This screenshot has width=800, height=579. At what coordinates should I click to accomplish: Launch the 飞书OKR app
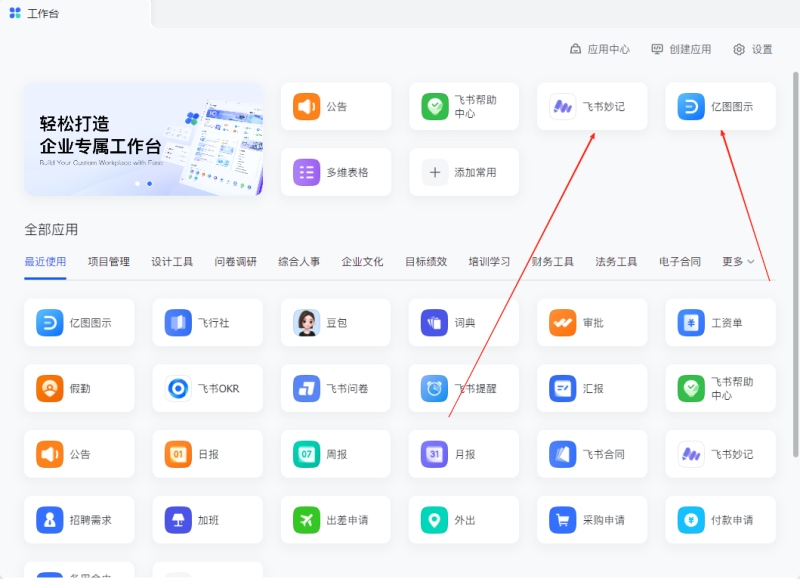click(x=207, y=388)
